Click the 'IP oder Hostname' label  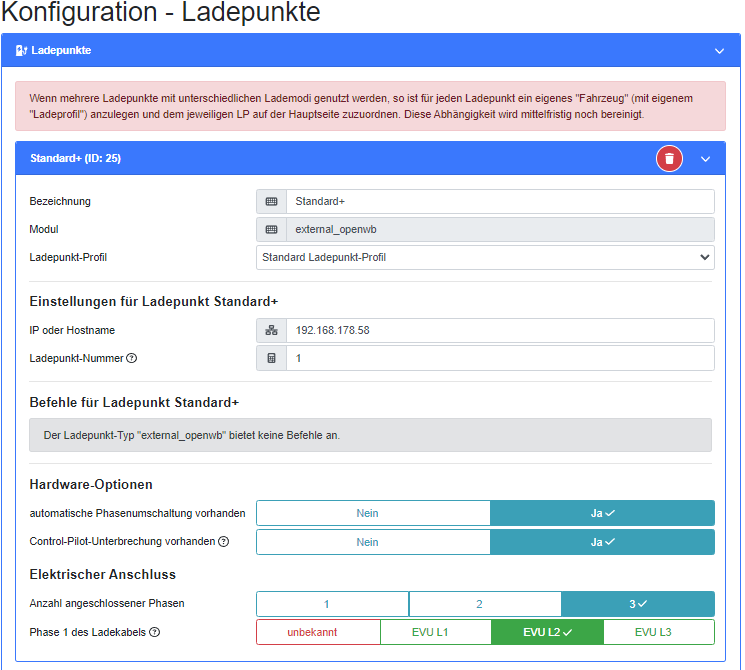(x=72, y=330)
